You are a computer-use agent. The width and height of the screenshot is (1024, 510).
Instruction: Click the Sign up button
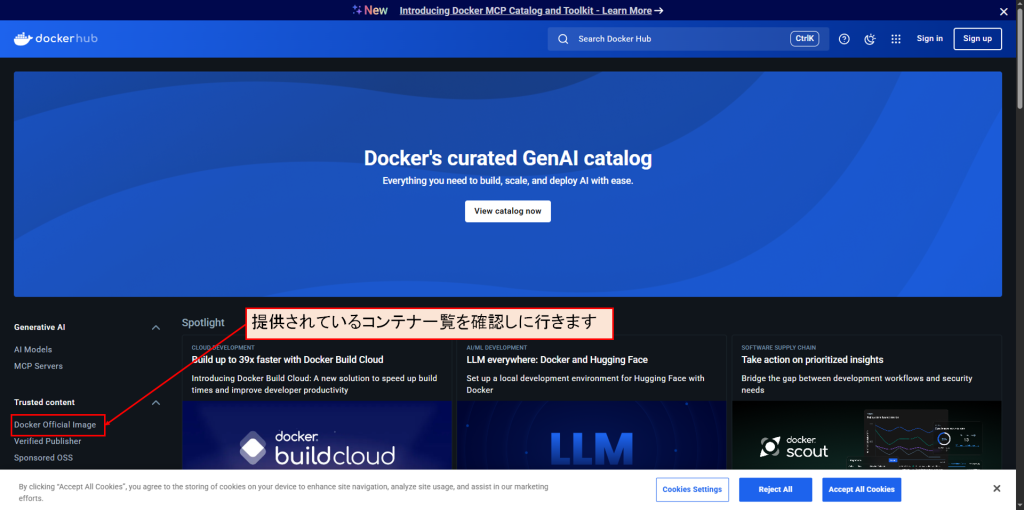point(977,39)
